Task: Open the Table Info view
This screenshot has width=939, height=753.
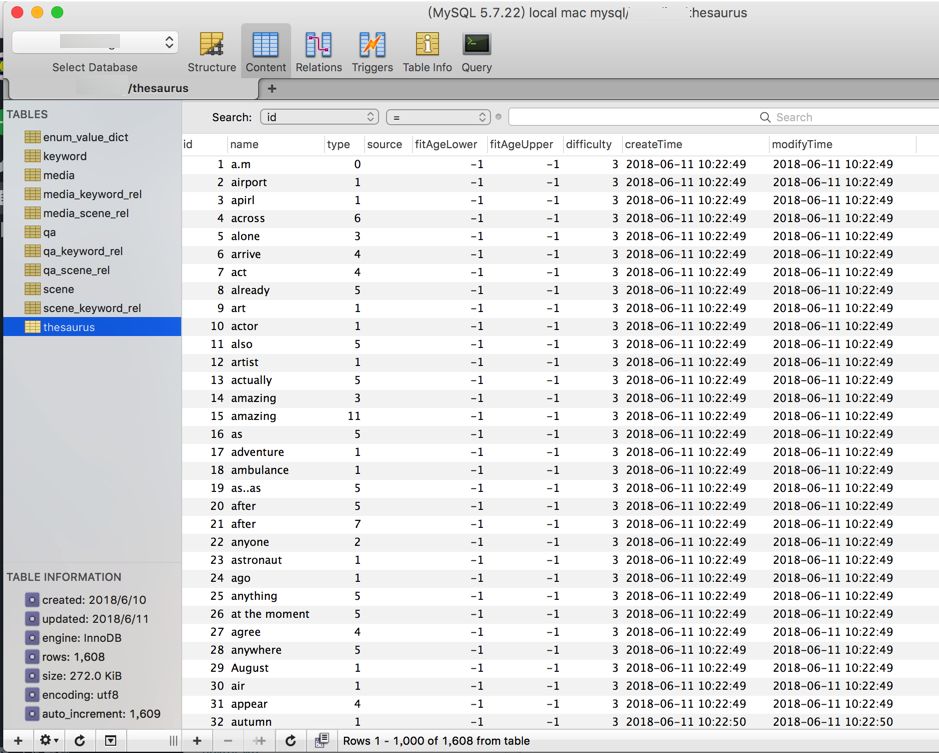Action: pyautogui.click(x=427, y=52)
